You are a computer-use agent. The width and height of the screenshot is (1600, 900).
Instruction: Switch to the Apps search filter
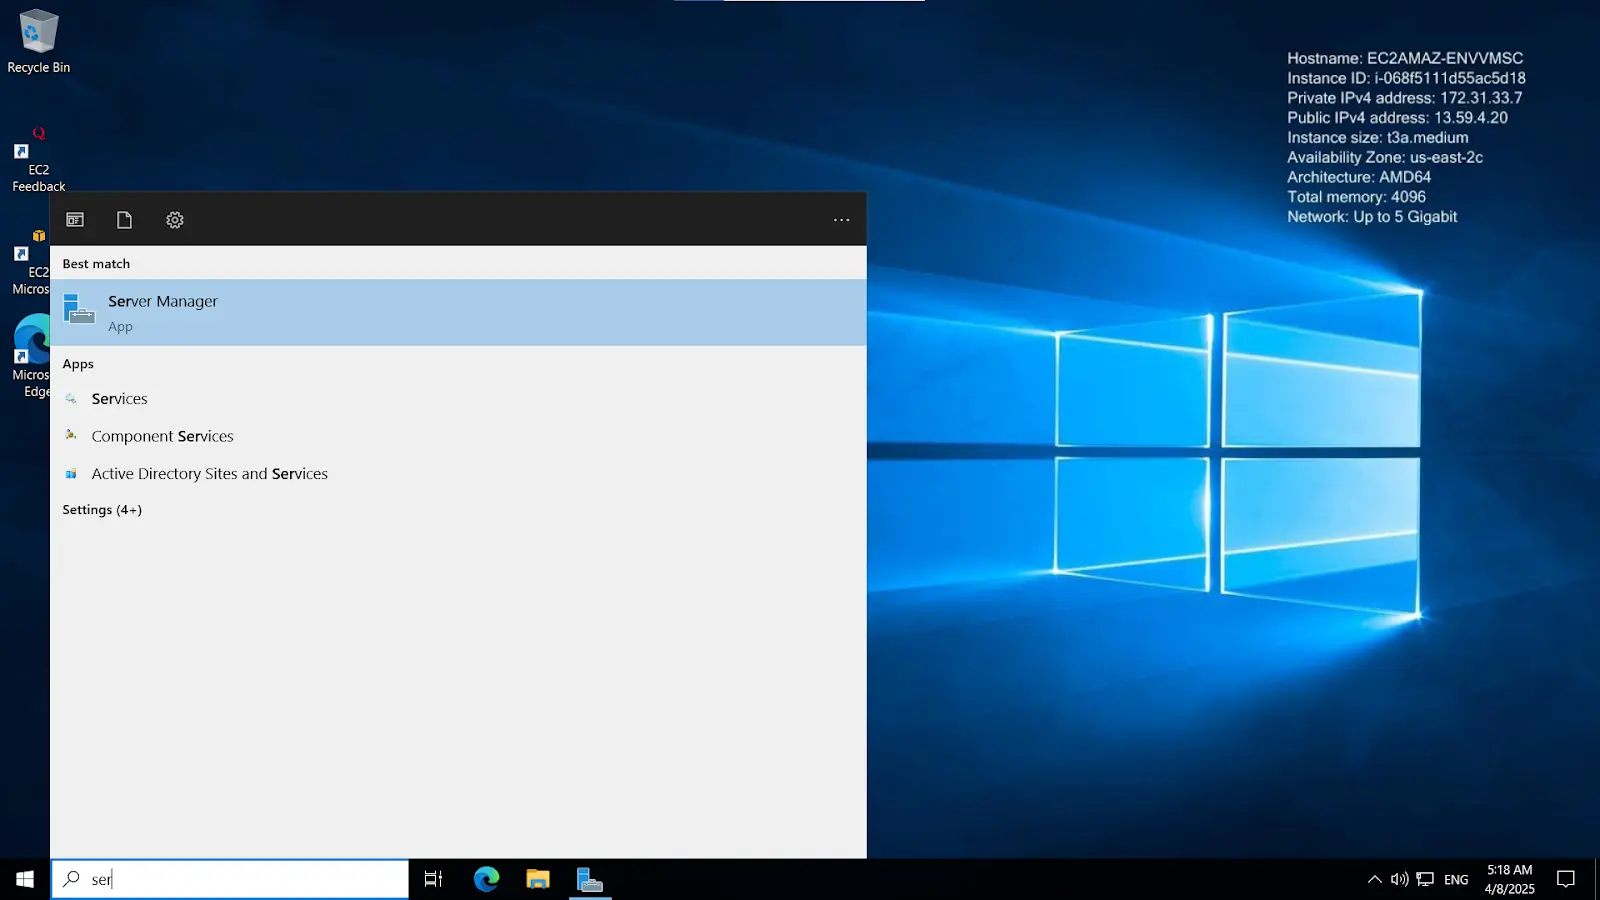(x=74, y=219)
